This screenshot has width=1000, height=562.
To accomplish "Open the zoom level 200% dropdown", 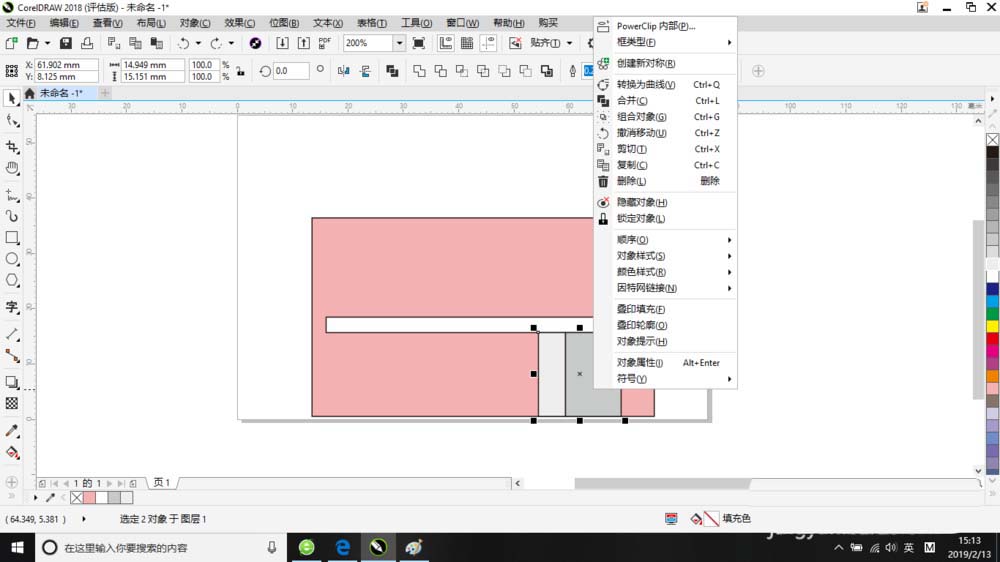I will tap(399, 43).
